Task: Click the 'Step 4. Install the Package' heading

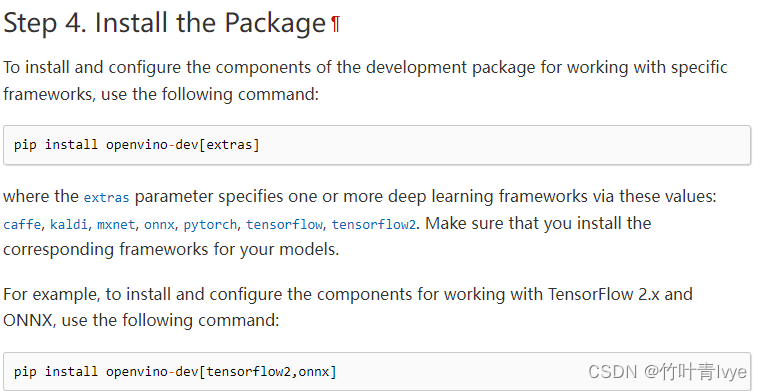Action: [x=164, y=23]
